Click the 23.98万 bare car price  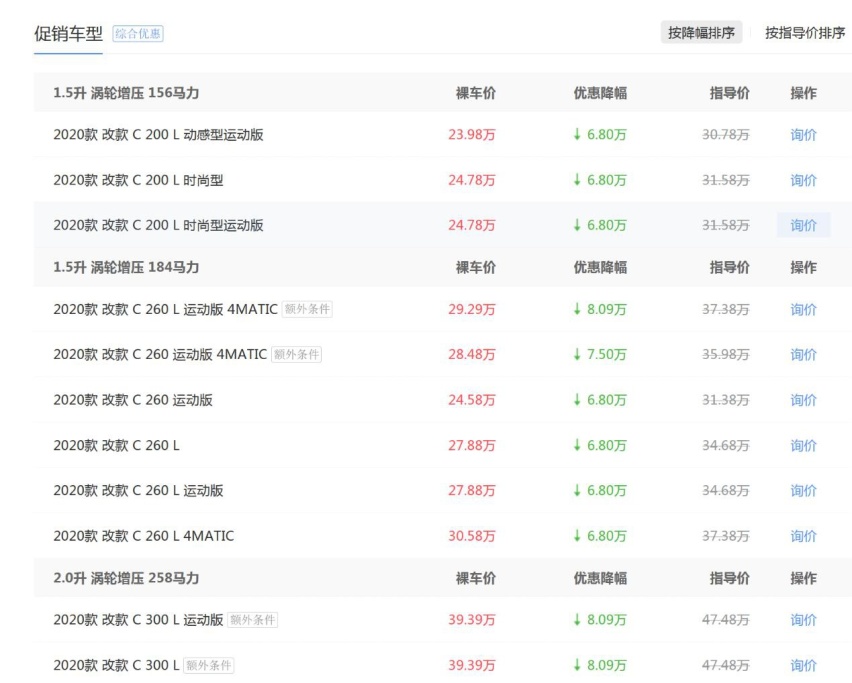tap(472, 135)
